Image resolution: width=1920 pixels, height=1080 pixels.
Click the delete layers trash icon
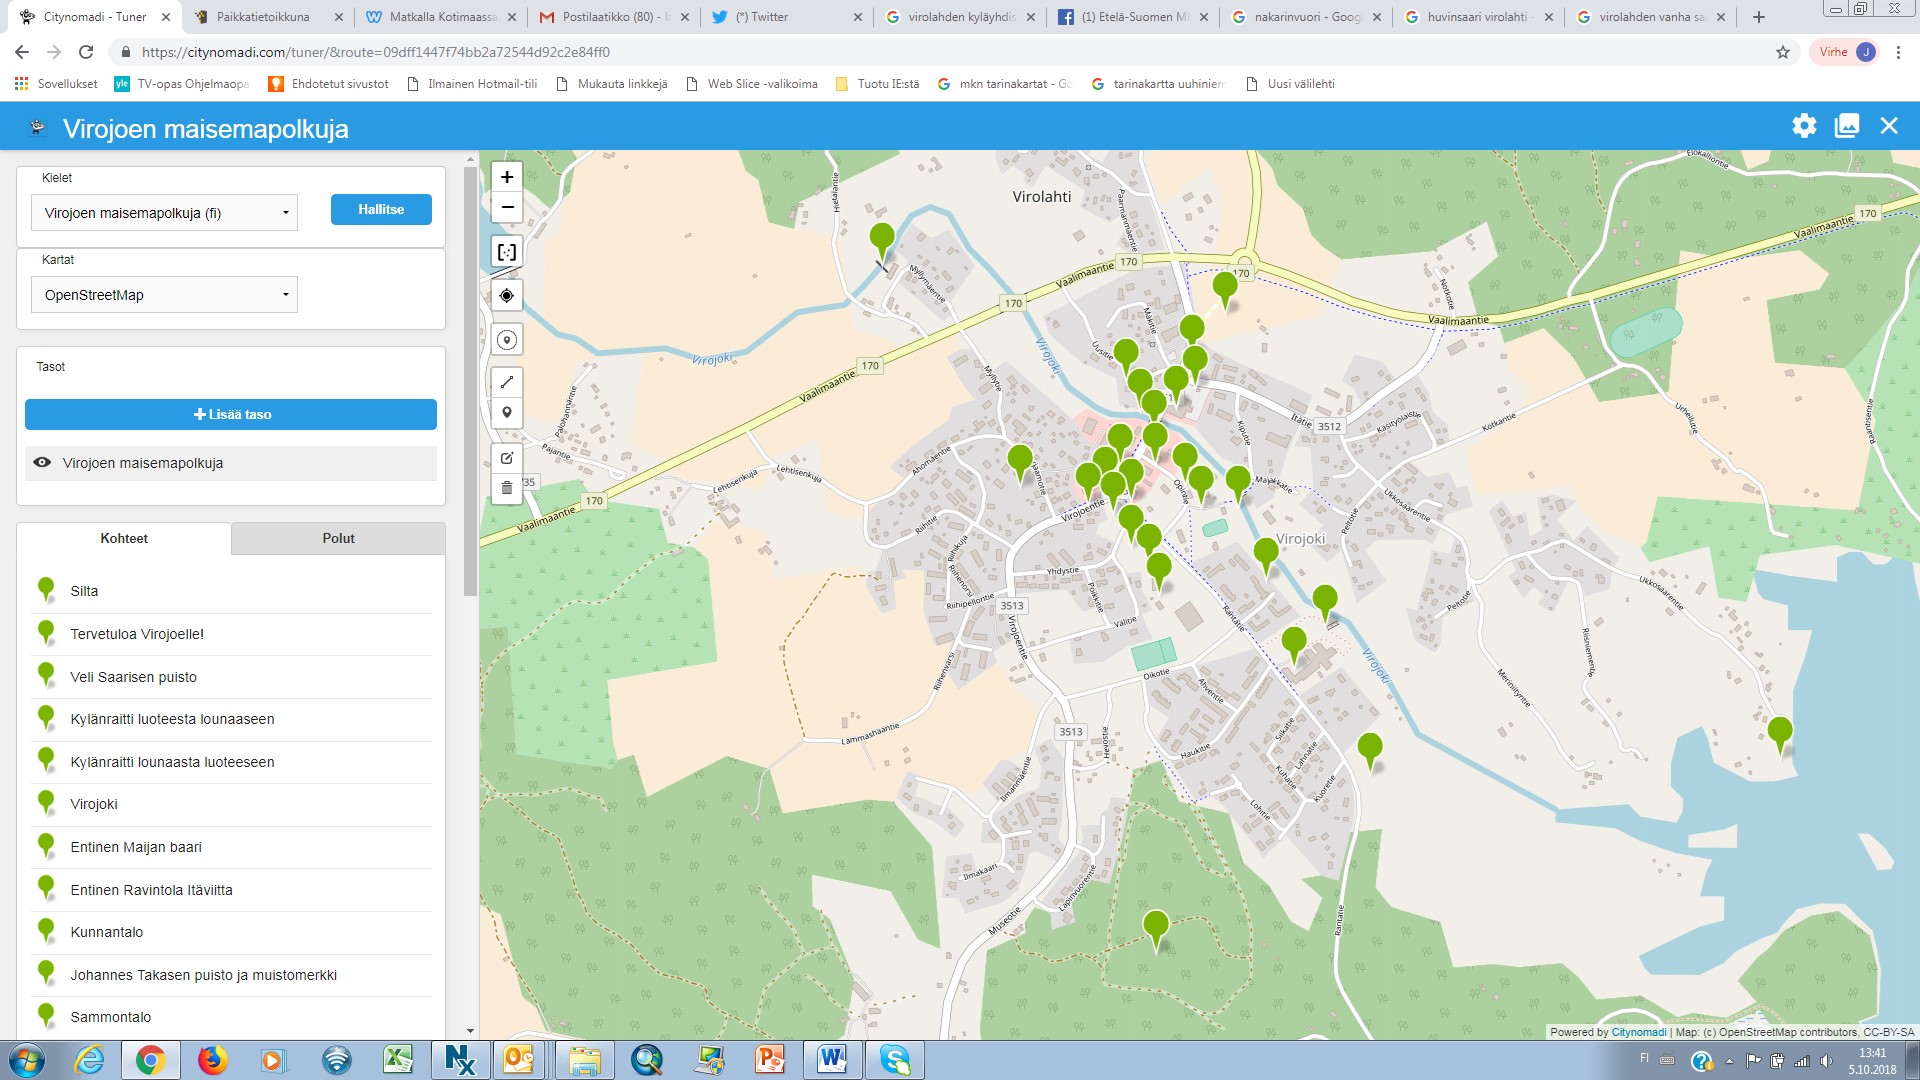507,488
